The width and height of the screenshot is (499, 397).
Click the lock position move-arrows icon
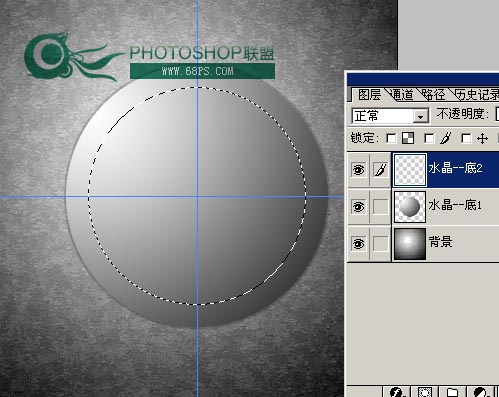pos(483,138)
